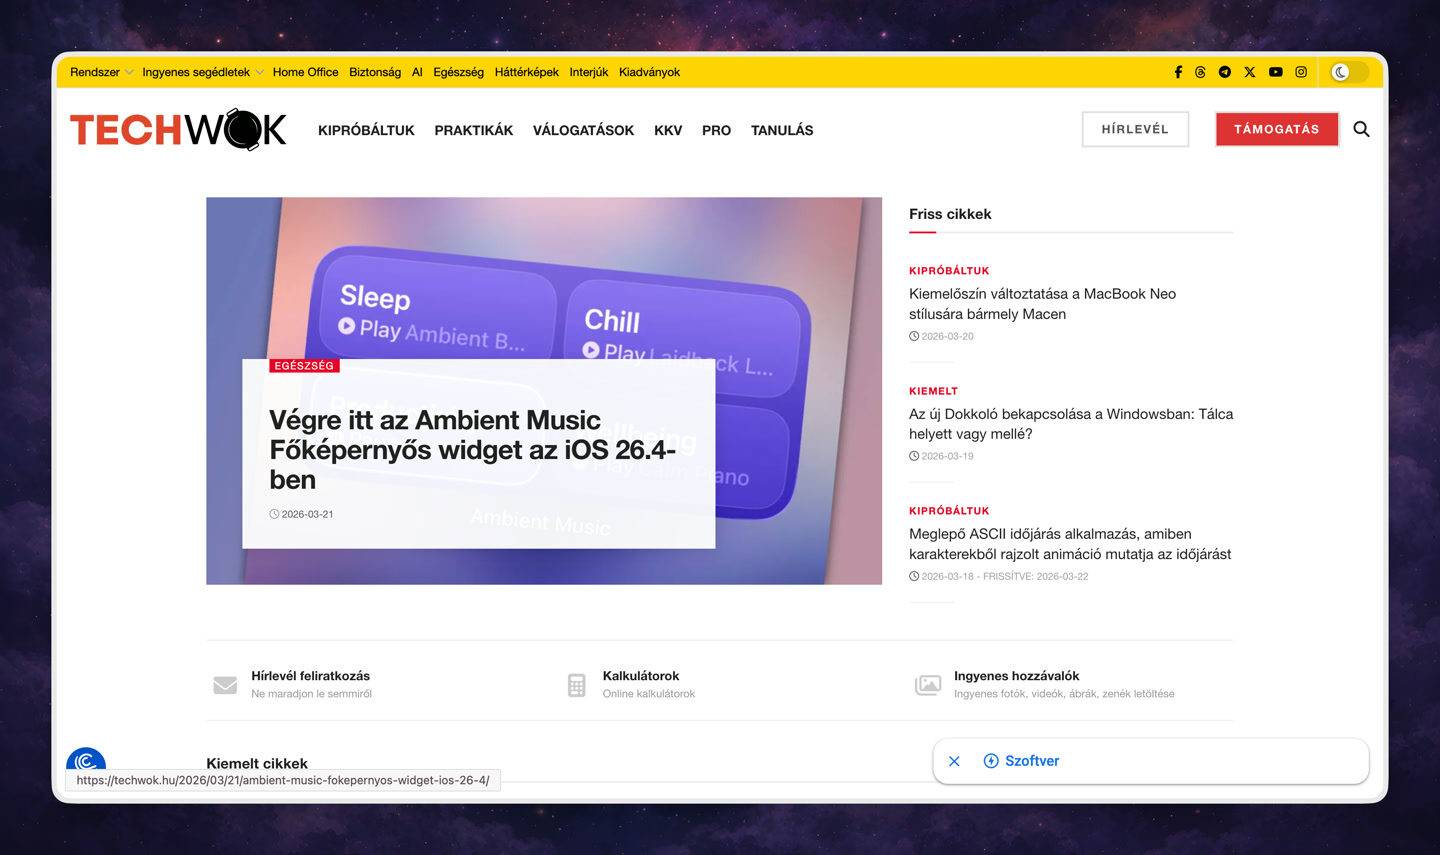Open the Háttérképek top menu item
Image resolution: width=1440 pixels, height=855 pixels.
(527, 72)
